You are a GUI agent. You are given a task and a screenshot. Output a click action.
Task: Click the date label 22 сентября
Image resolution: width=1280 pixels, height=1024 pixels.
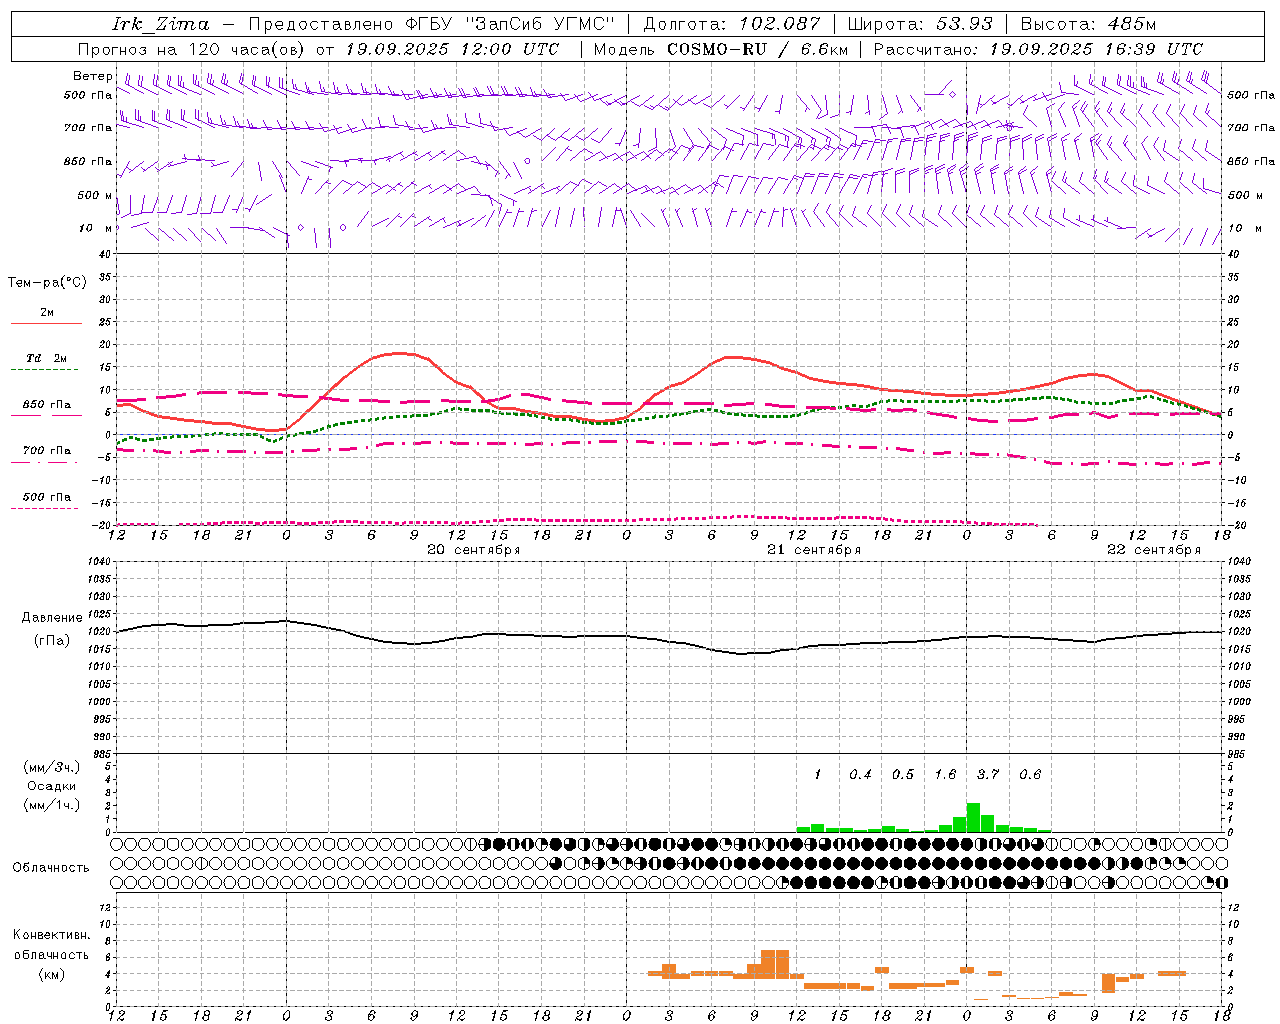1154,549
